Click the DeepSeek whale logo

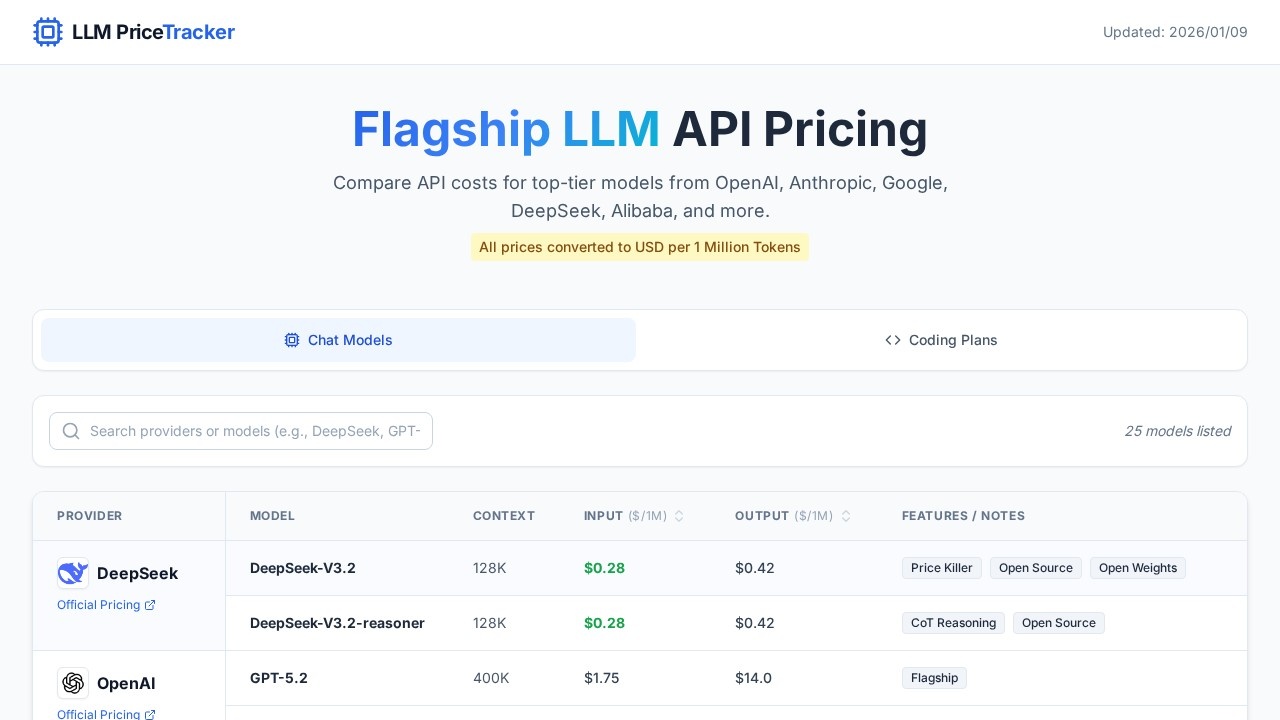[72, 572]
